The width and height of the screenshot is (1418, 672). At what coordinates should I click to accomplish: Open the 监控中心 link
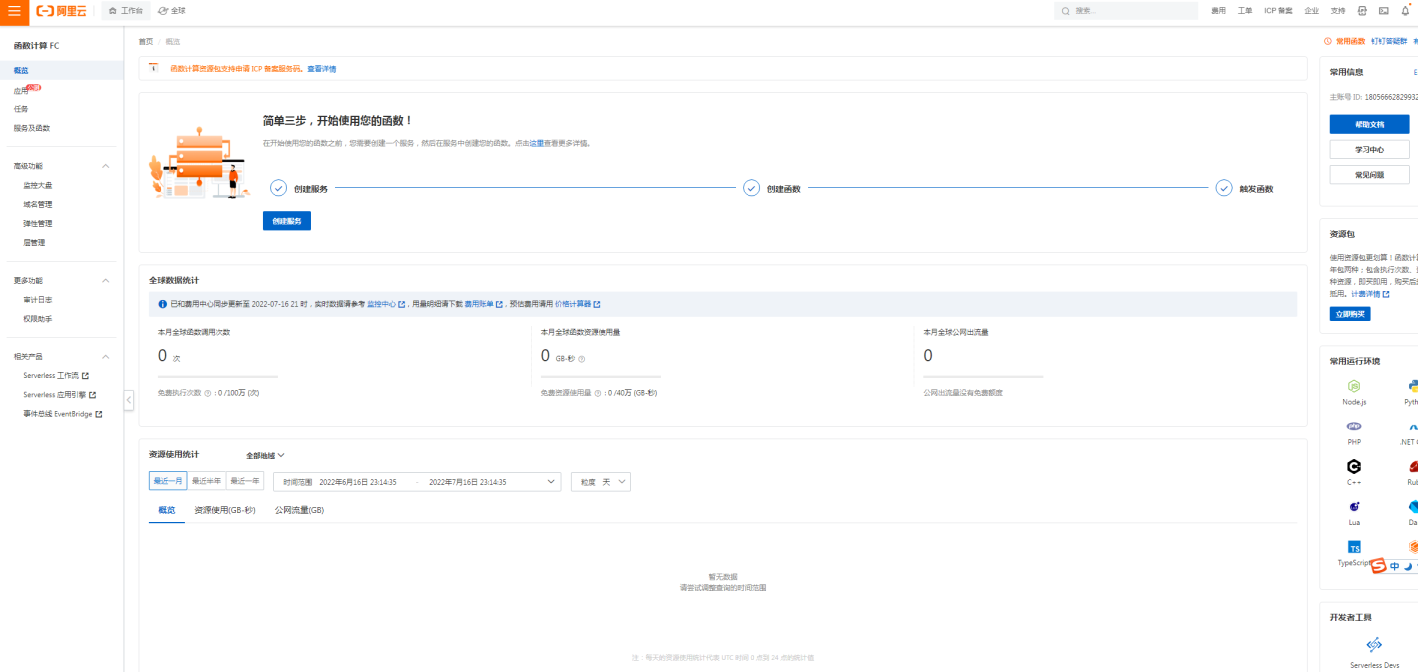[x=386, y=304]
